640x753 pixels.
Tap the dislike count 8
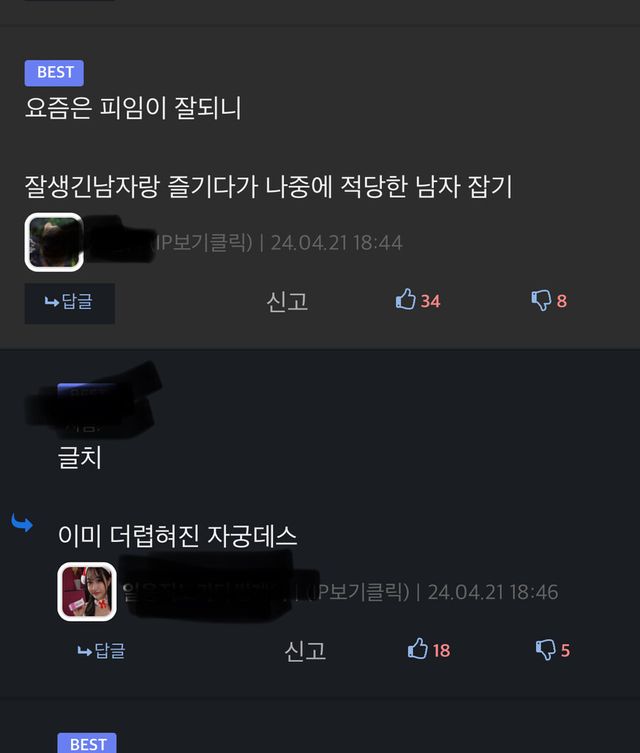click(562, 302)
